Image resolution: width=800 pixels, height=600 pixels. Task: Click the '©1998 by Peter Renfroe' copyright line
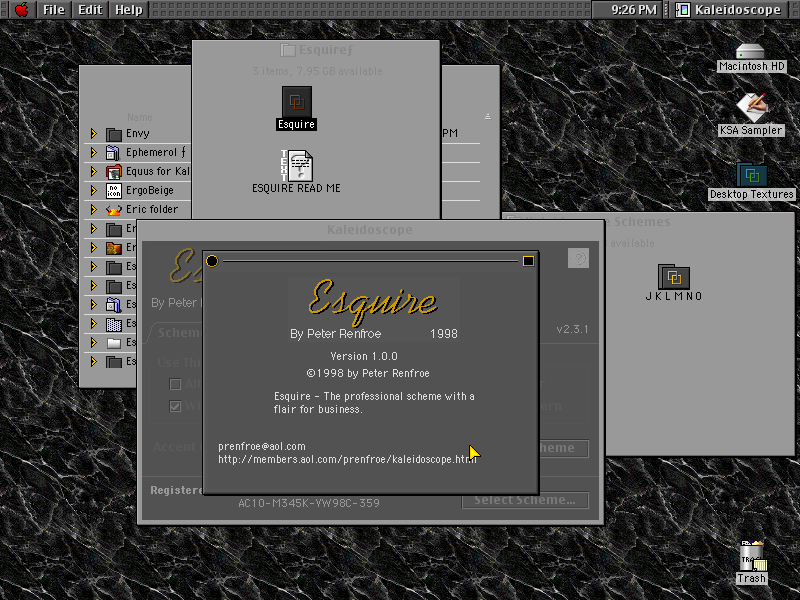pos(368,373)
